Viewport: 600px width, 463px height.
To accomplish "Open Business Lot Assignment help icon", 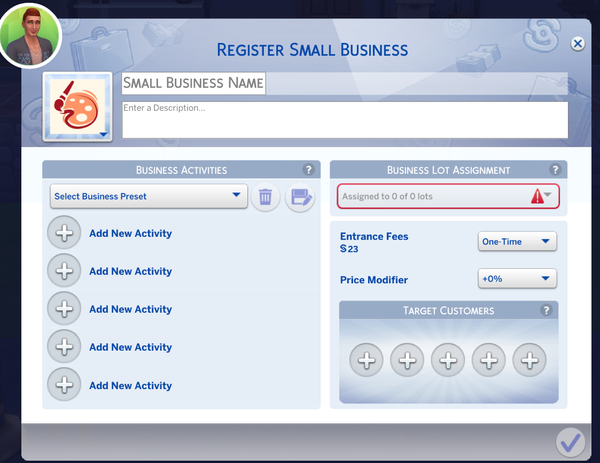I will point(555,171).
